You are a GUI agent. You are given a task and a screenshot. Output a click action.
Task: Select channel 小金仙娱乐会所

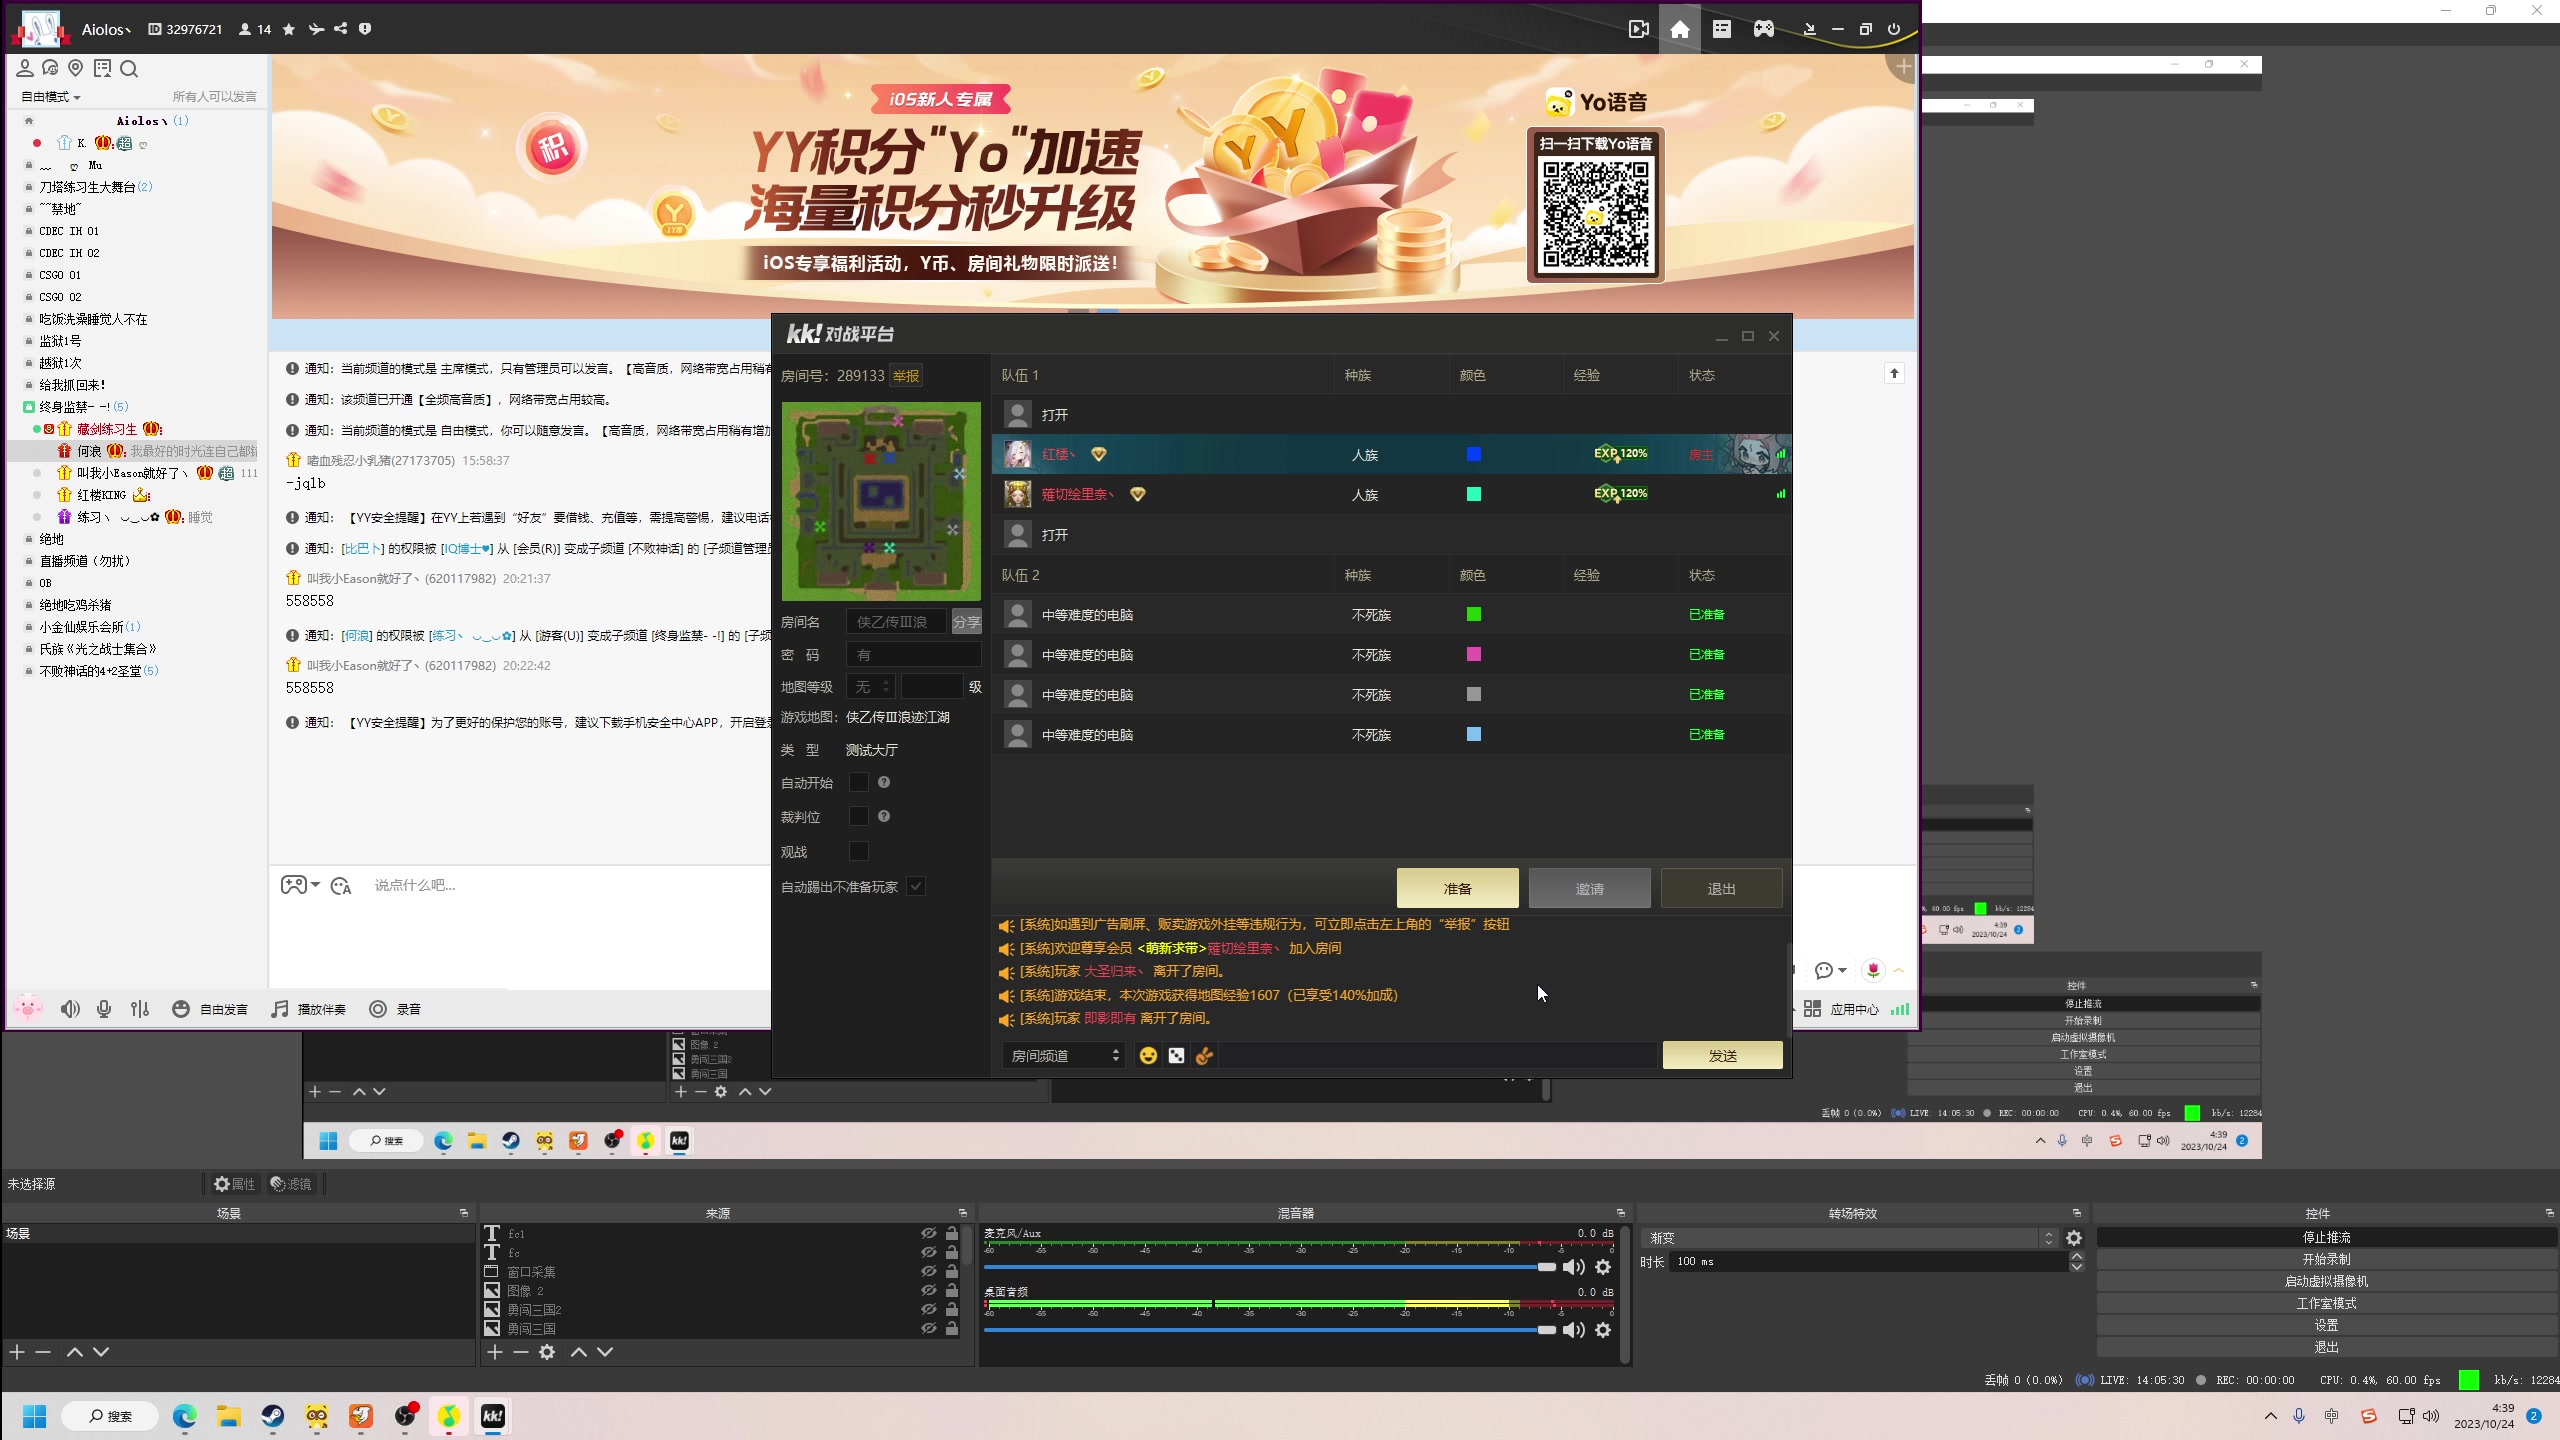pos(82,627)
